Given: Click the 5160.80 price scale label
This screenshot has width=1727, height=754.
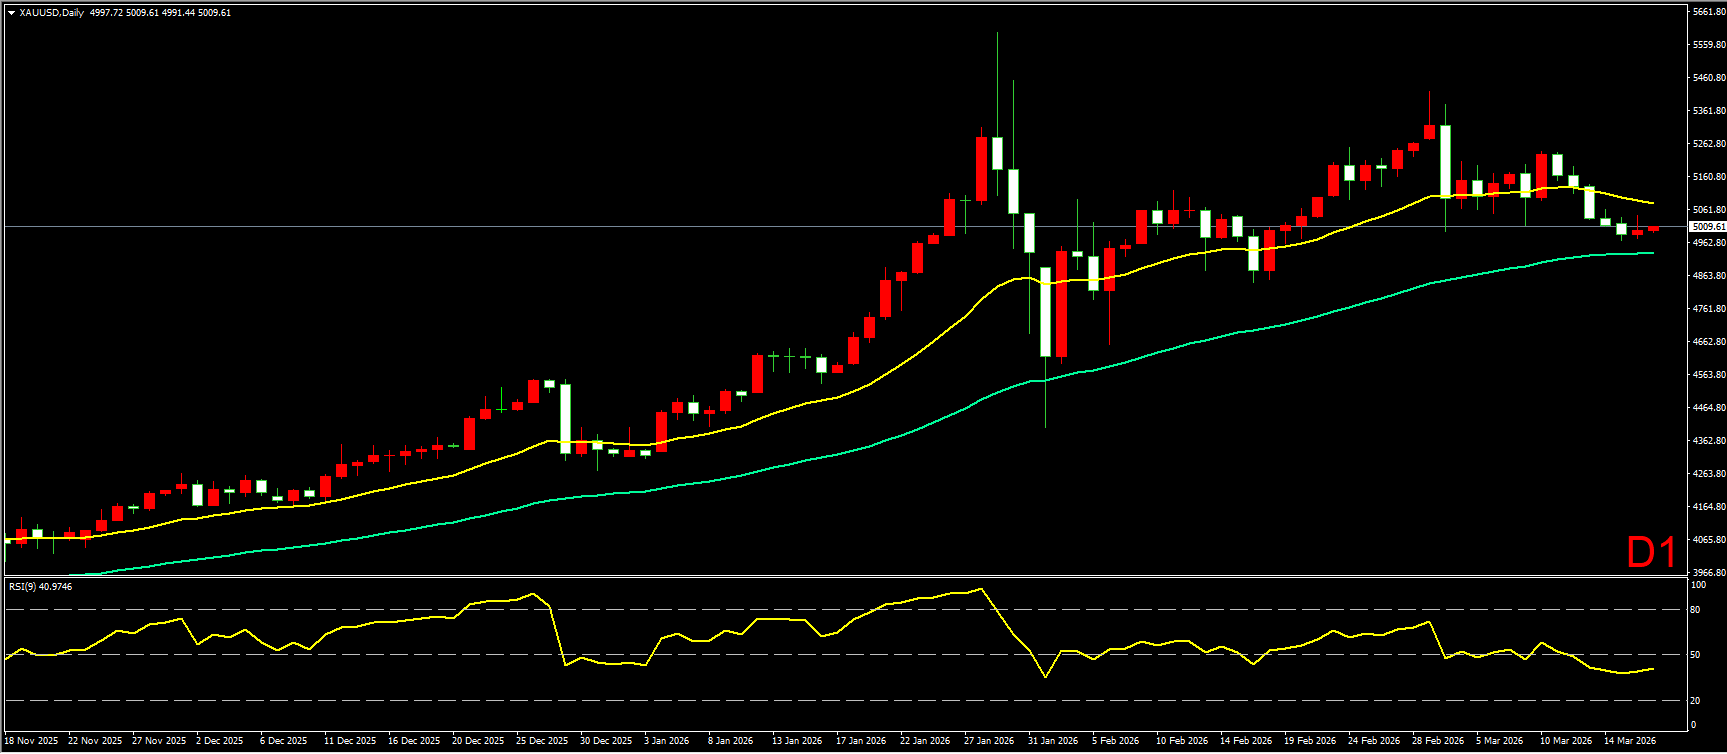Looking at the screenshot, I should coord(1707,177).
